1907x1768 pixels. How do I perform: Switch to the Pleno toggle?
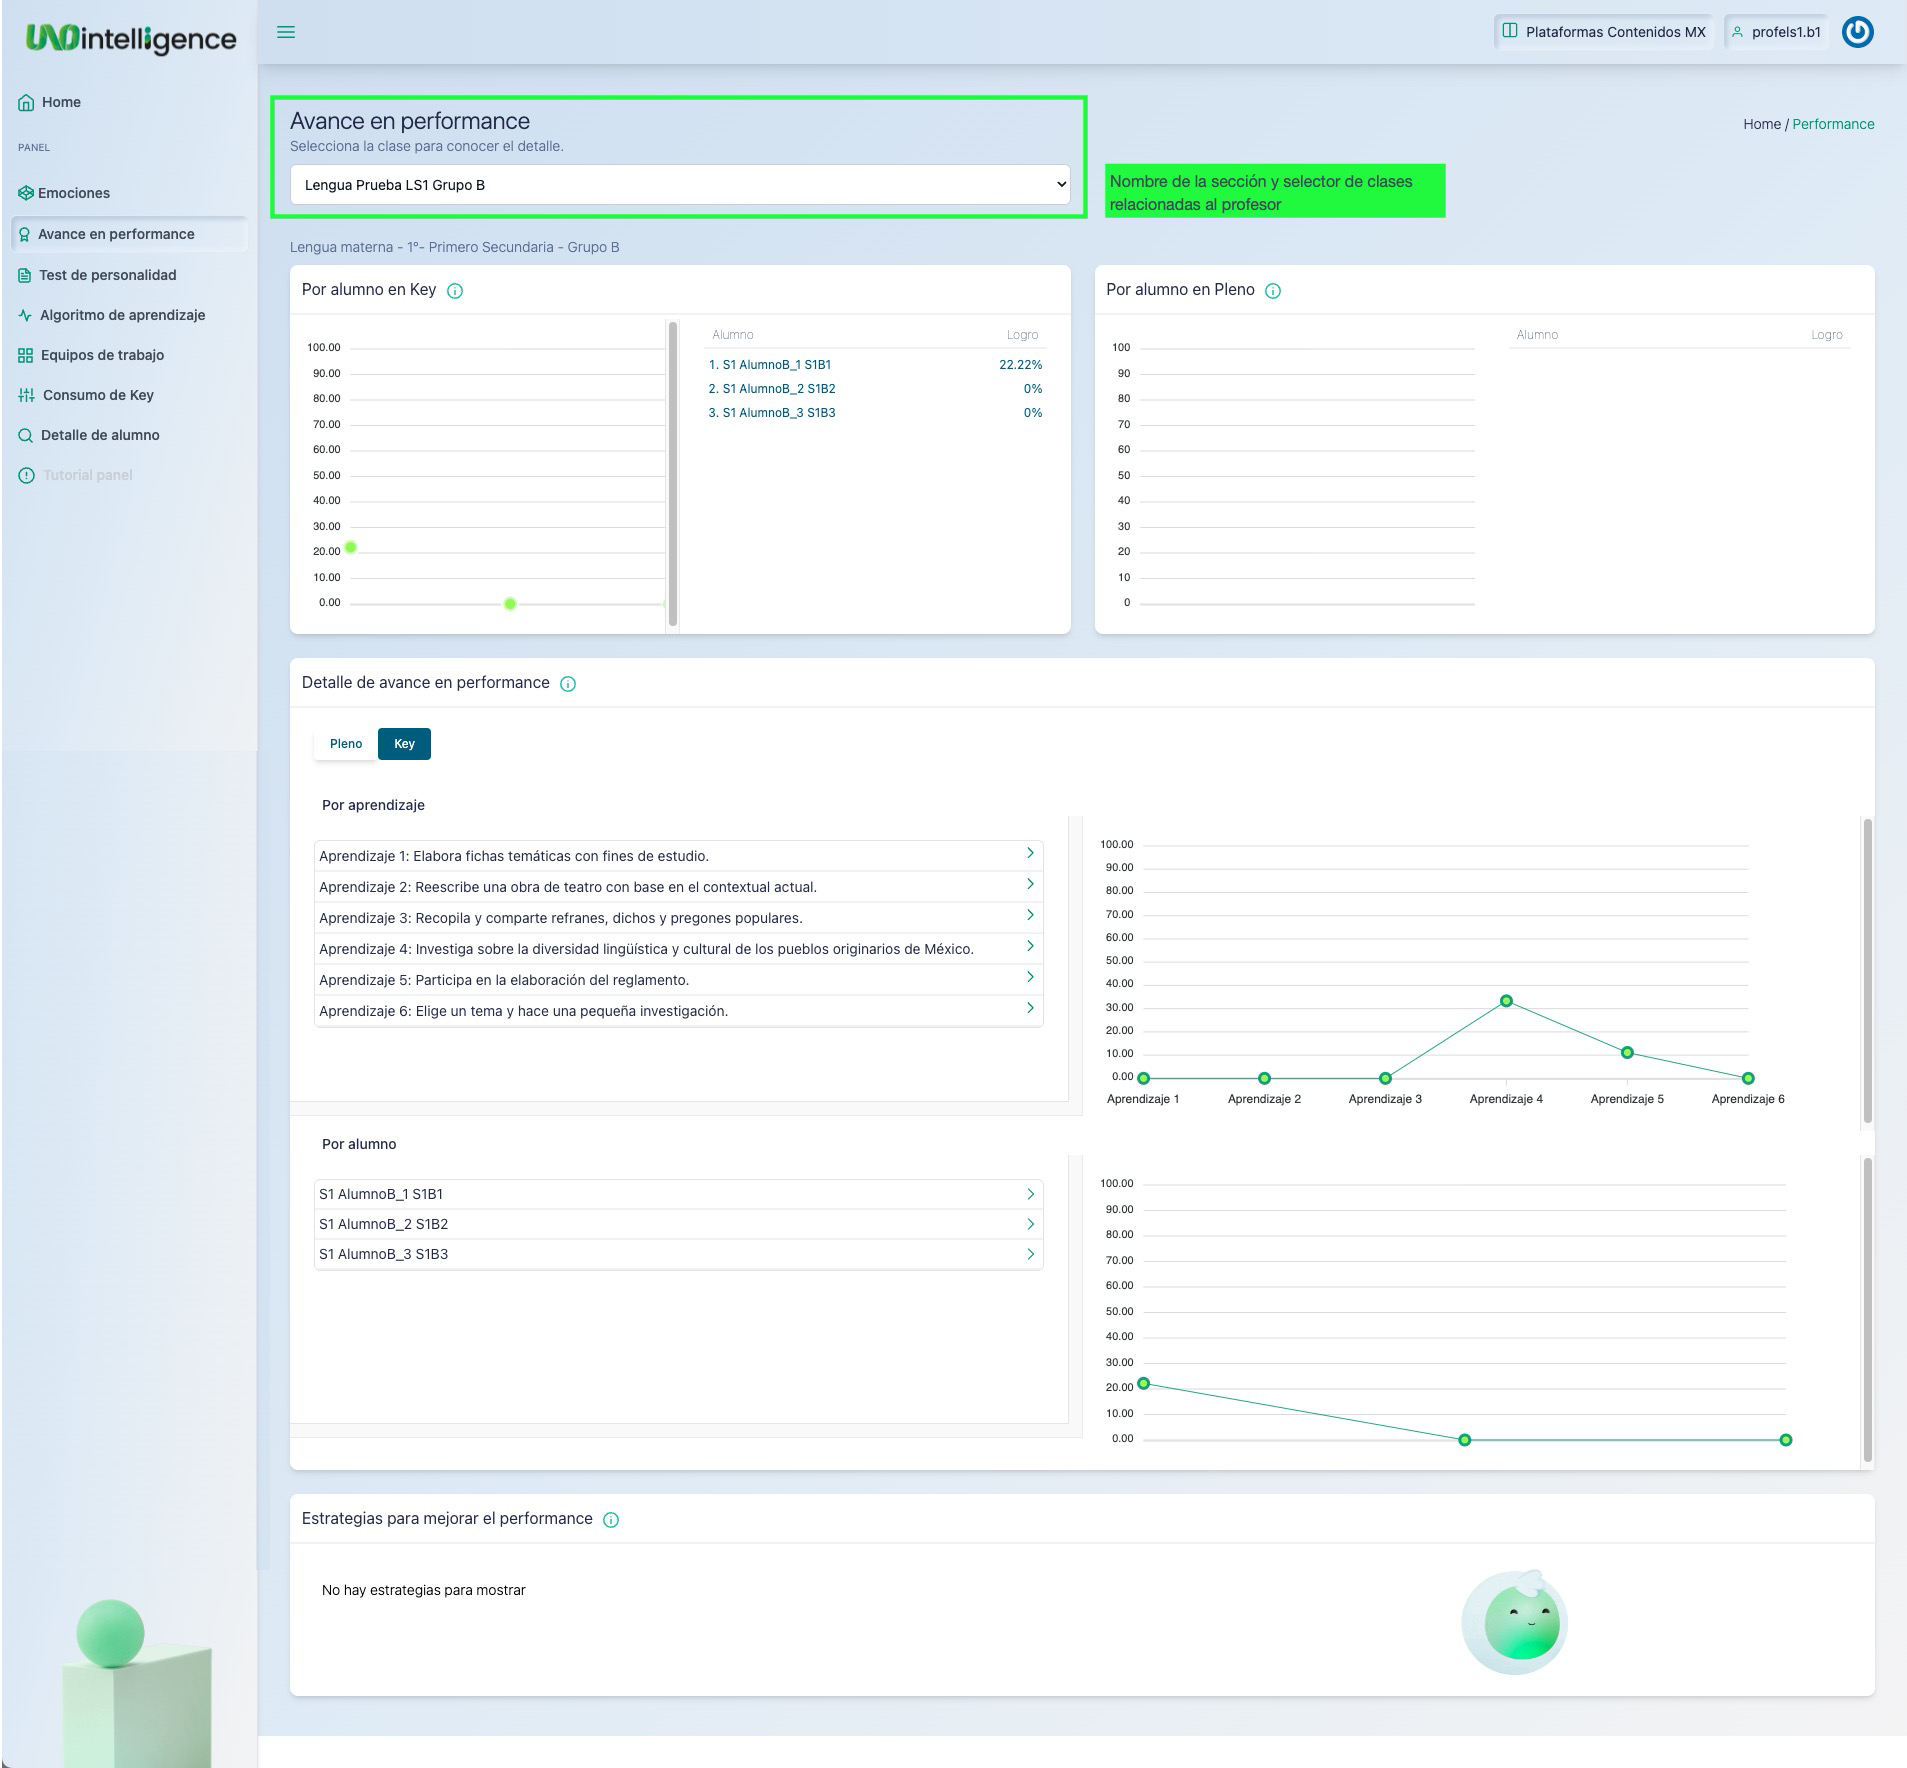pos(346,744)
